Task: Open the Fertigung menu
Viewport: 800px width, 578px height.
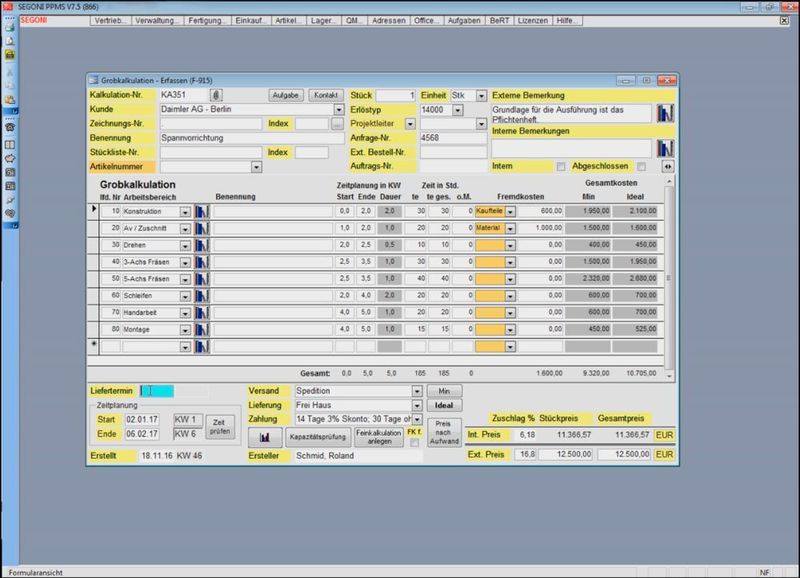Action: click(207, 21)
